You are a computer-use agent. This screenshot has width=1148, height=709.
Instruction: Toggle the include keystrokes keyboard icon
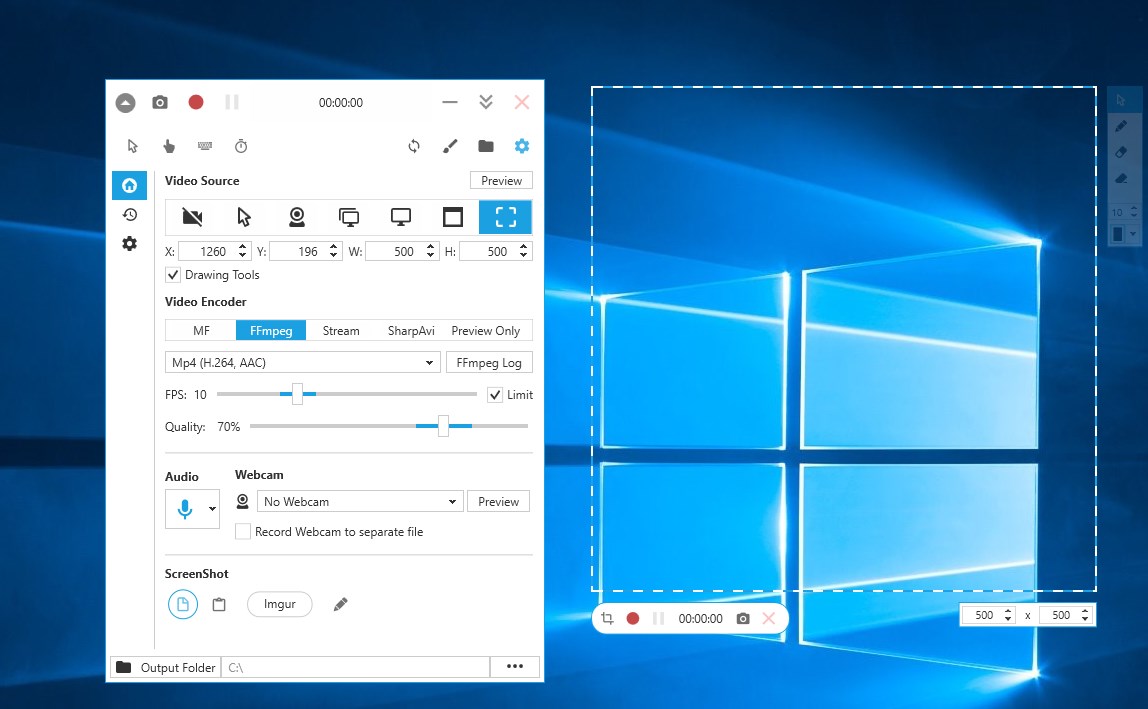pos(205,146)
